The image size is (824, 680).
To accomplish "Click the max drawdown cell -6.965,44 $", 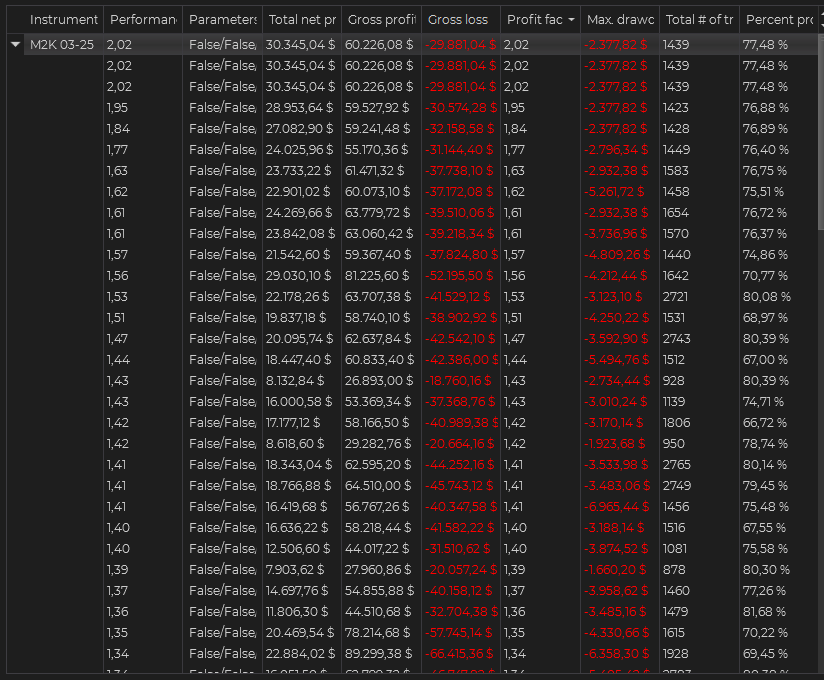I will 617,507.
